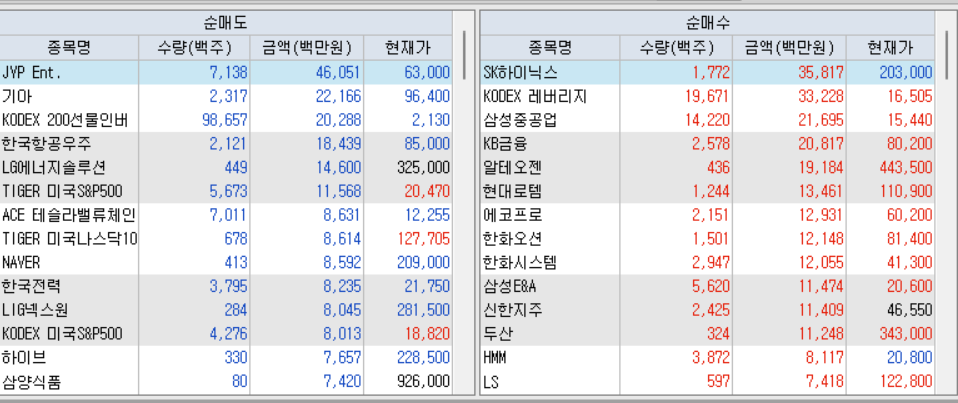The height and width of the screenshot is (403, 958).
Task: Click 한화시스템 price 41,300
Action: click(910, 263)
